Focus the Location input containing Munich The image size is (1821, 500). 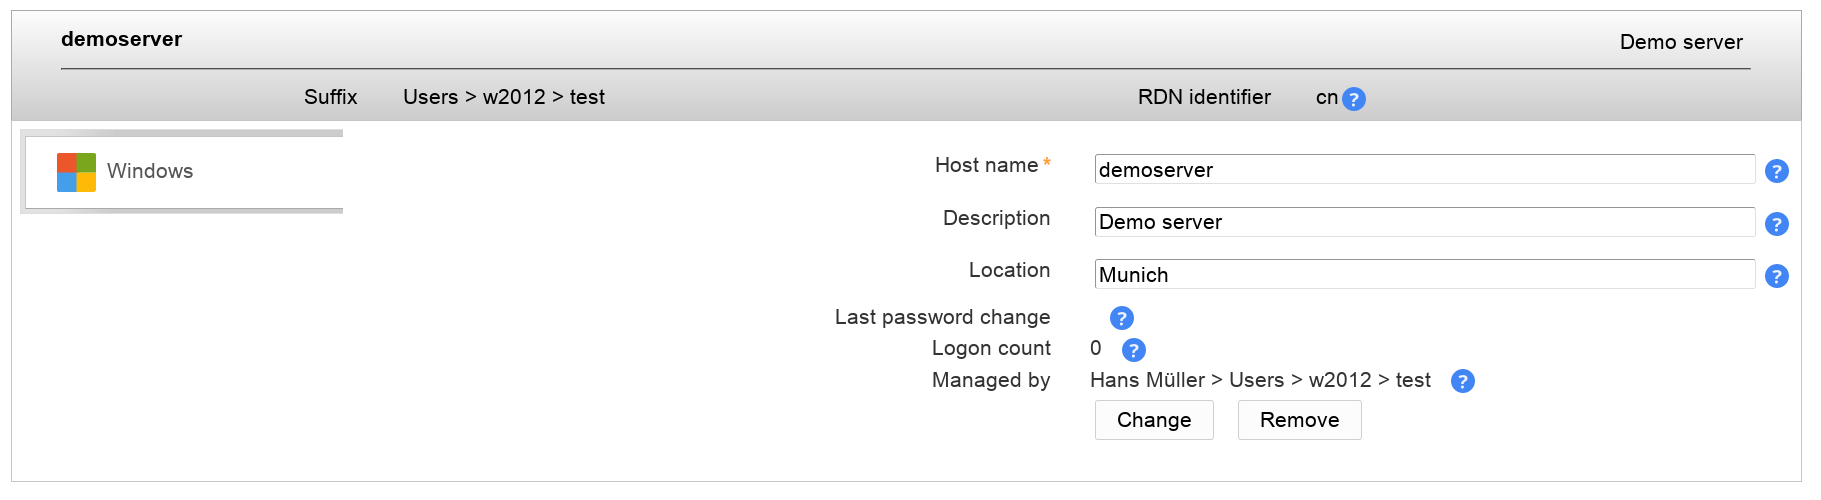pos(1424,275)
